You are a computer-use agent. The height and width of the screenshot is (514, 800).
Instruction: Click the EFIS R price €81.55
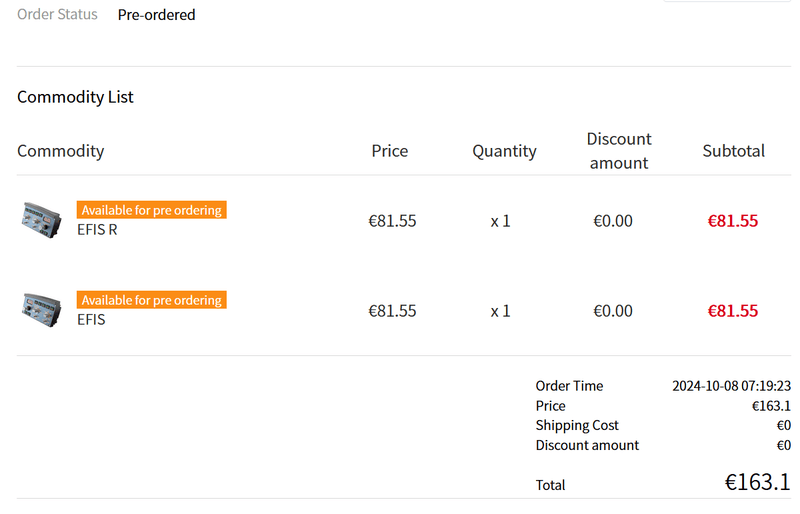[392, 221]
